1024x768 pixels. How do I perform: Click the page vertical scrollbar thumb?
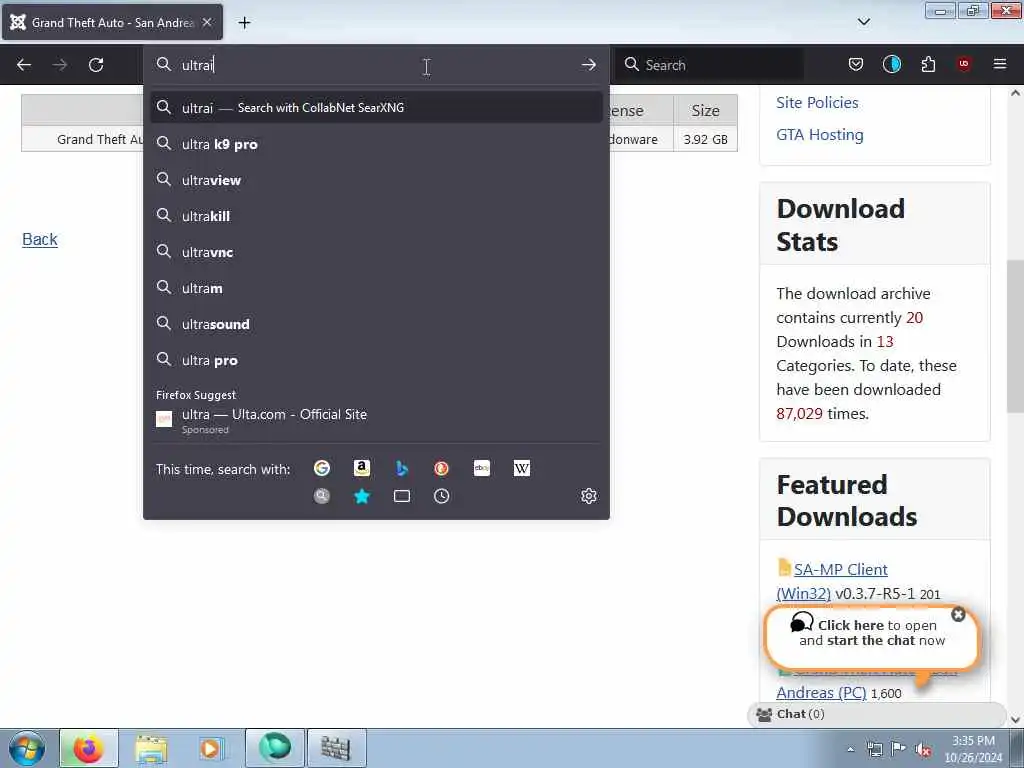1016,336
